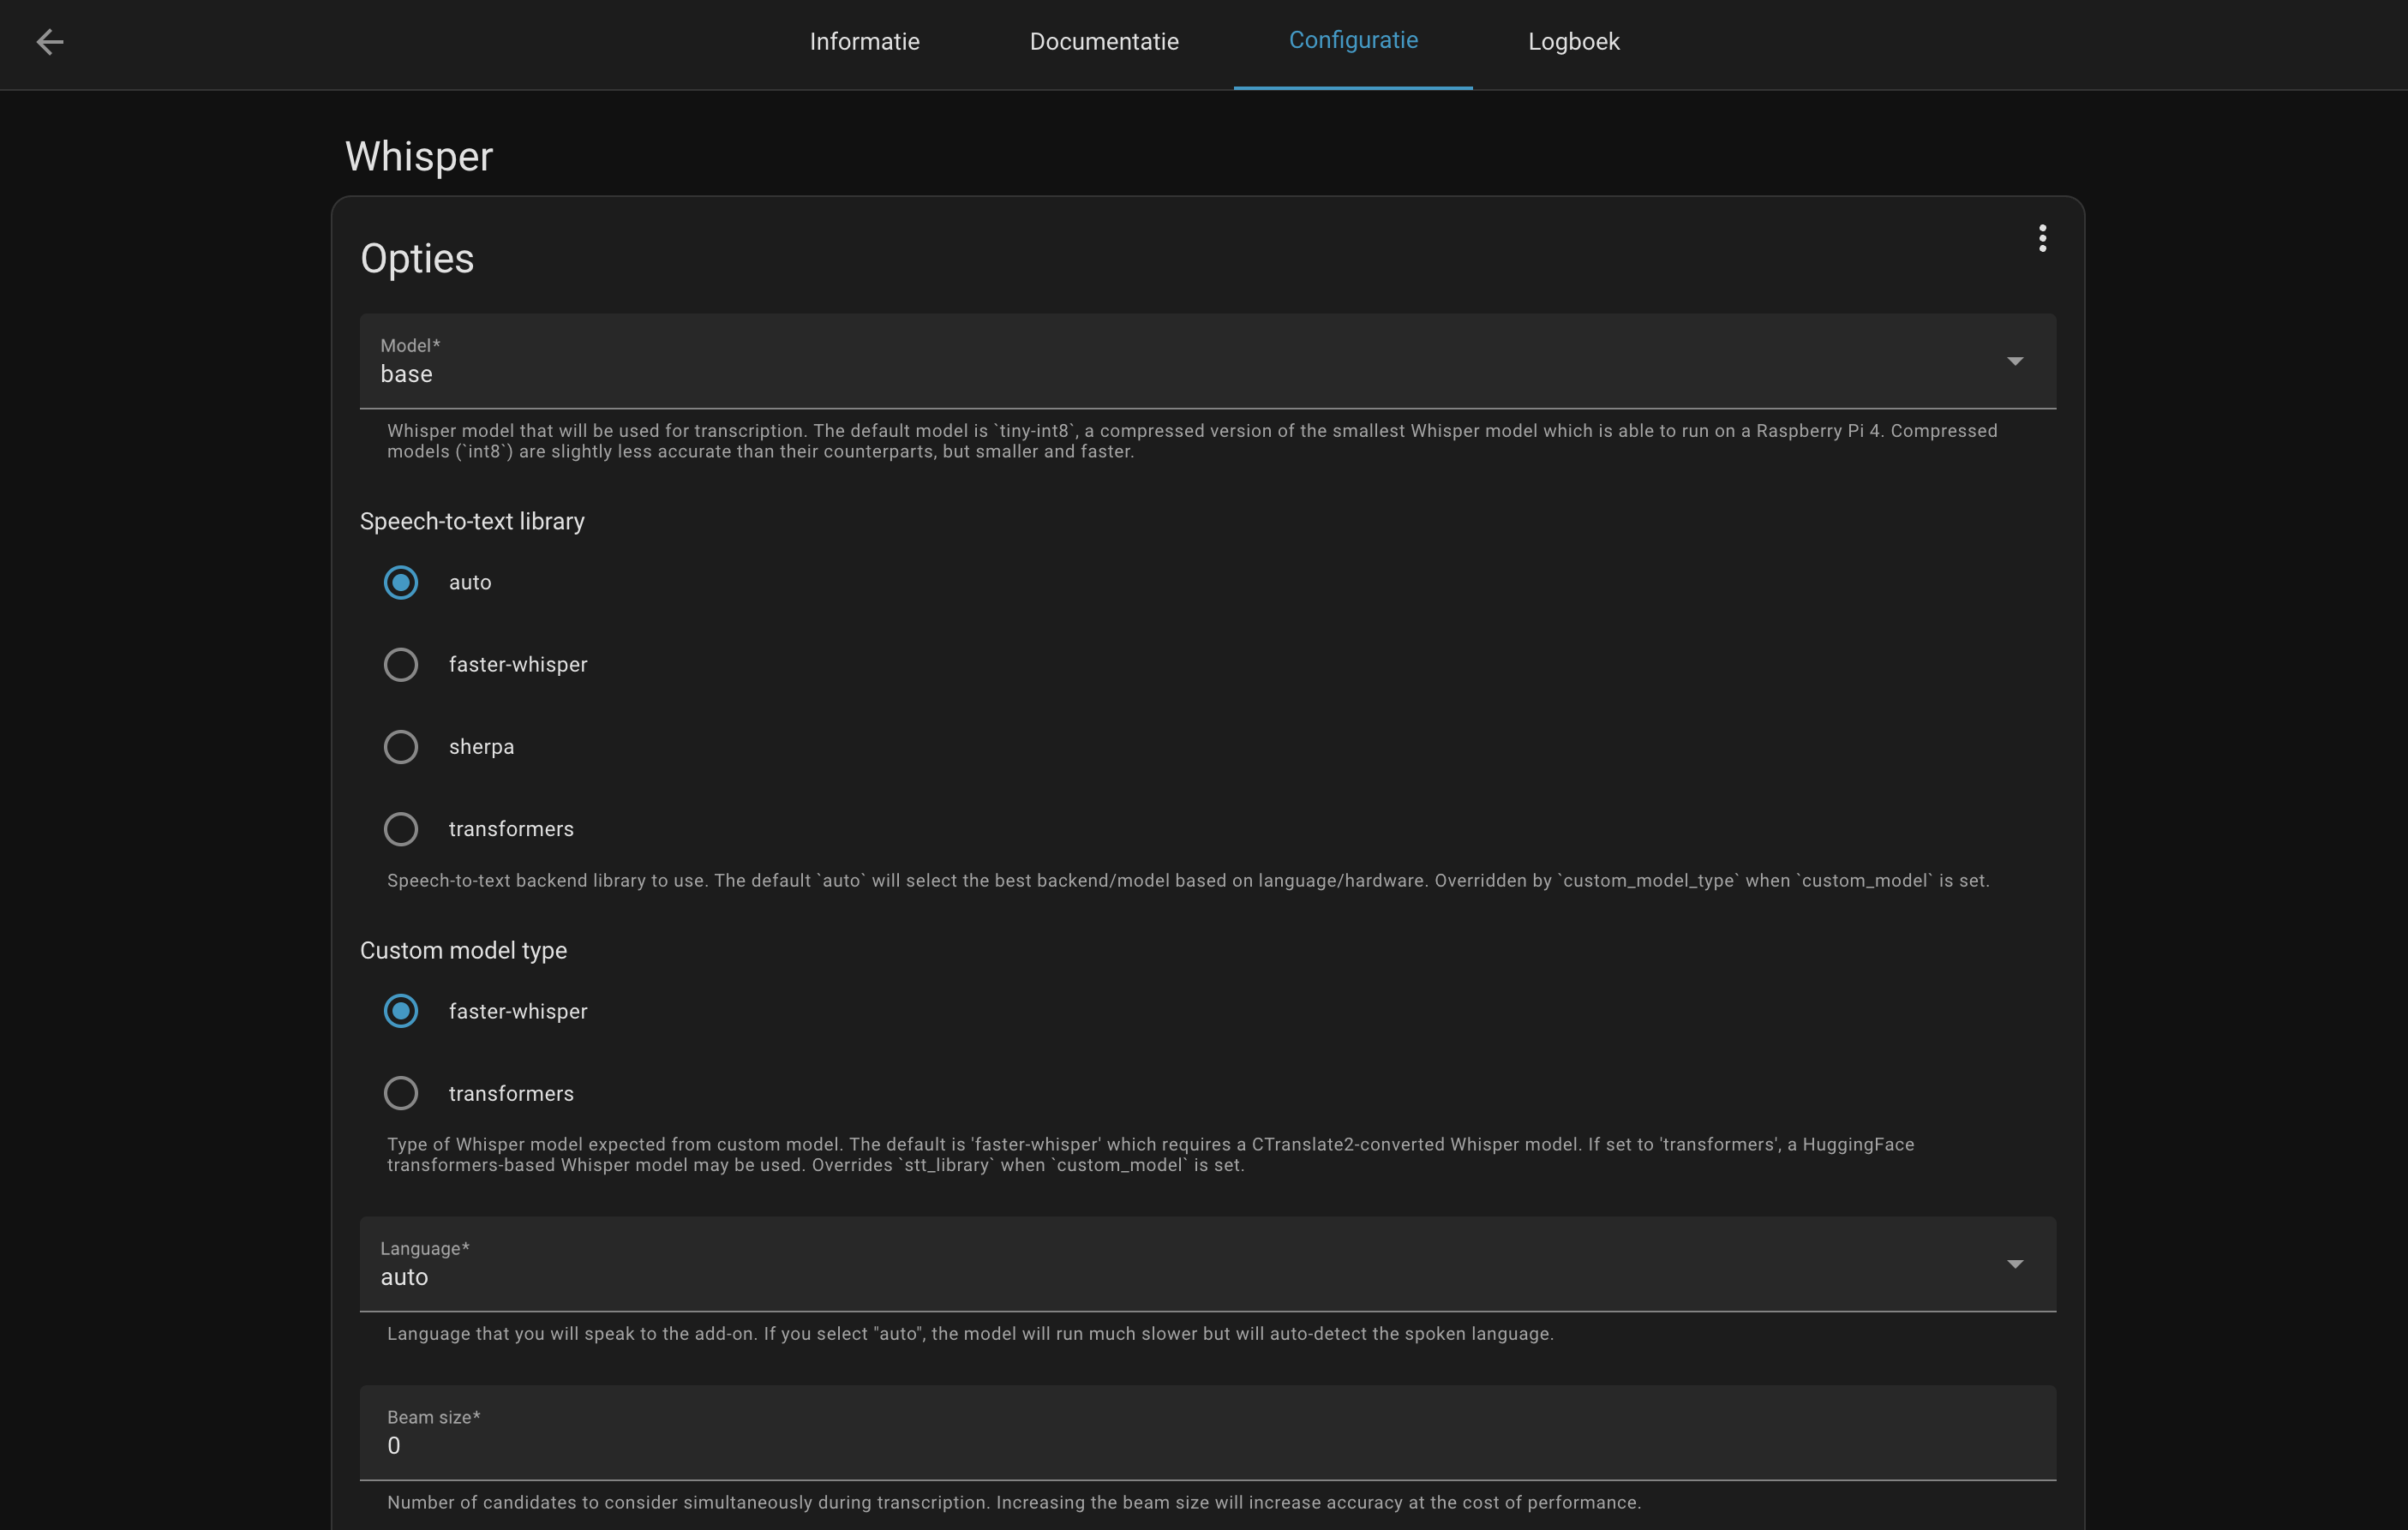Screen dimensions: 2408x1530
Task: Switch to the Informatie tab
Action: 863,42
